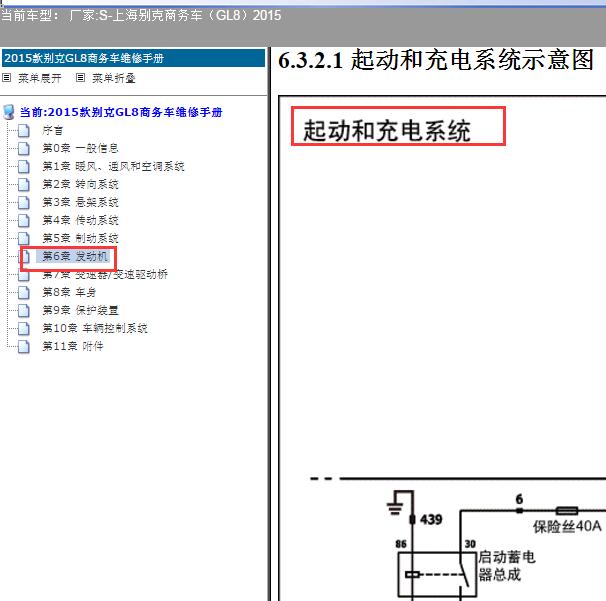Open 第11章 附件 chapter

[x=73, y=346]
